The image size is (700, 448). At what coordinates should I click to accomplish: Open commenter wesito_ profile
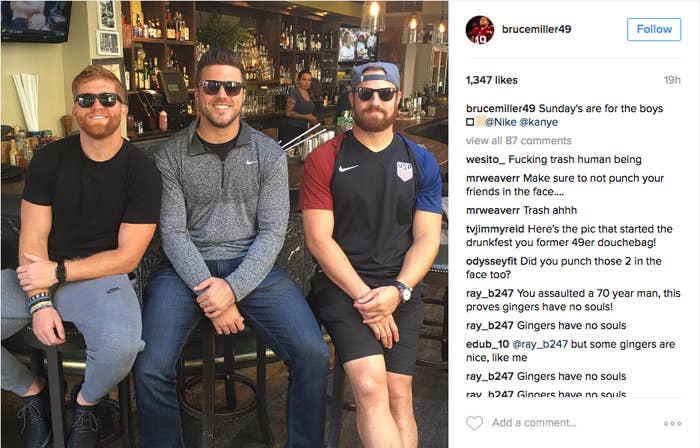coord(486,160)
